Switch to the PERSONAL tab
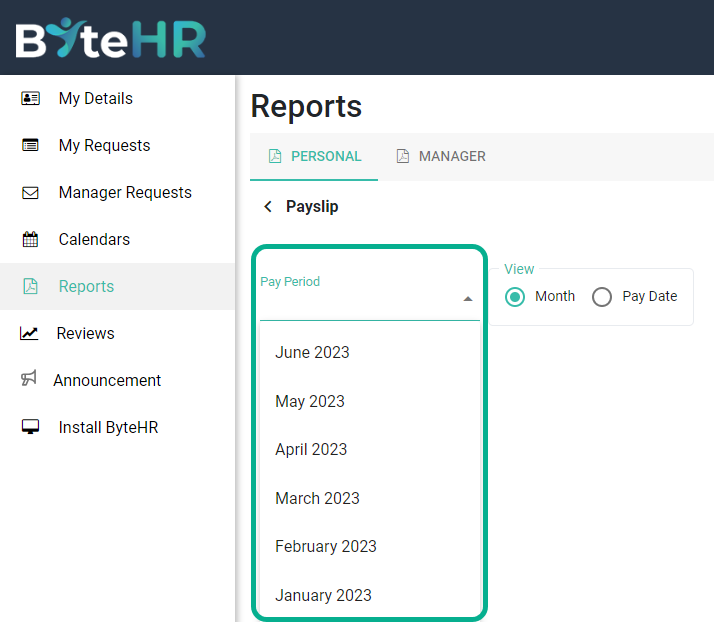714x622 pixels. (x=314, y=157)
